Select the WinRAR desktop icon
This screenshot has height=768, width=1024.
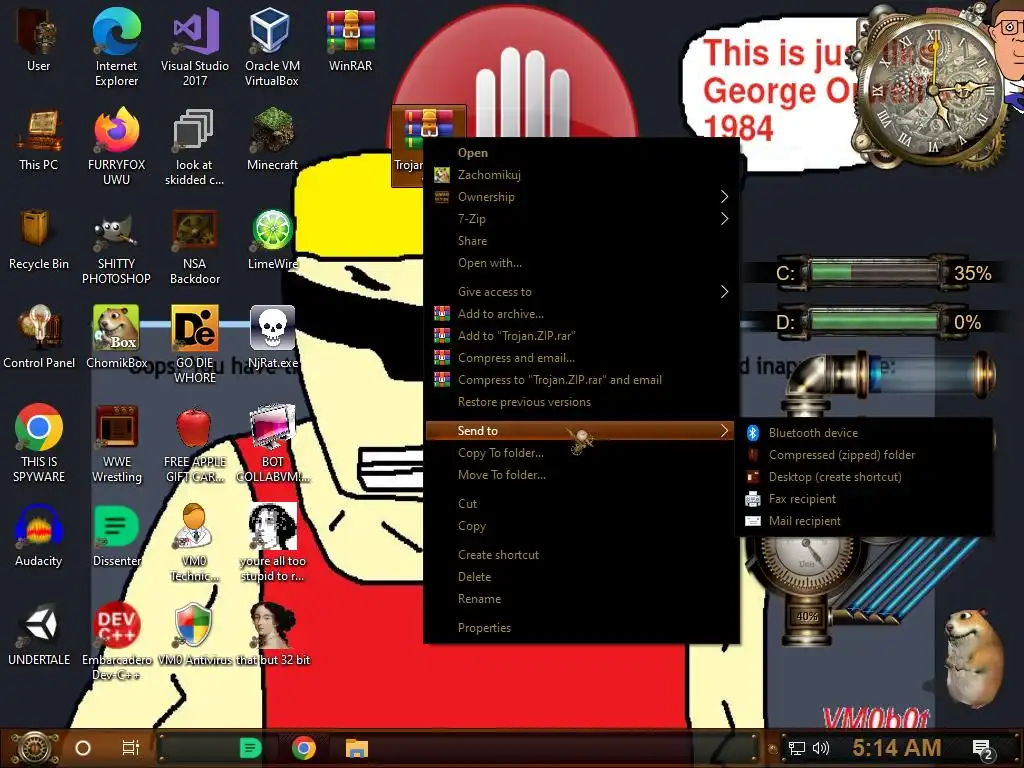351,40
